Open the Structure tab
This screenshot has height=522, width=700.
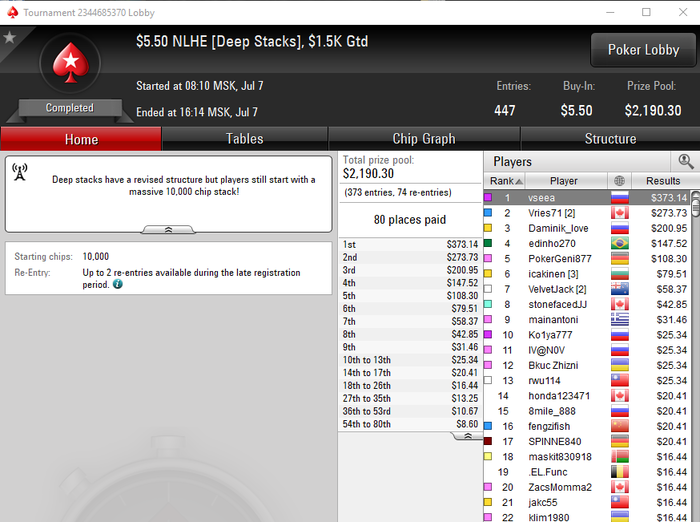tap(610, 139)
